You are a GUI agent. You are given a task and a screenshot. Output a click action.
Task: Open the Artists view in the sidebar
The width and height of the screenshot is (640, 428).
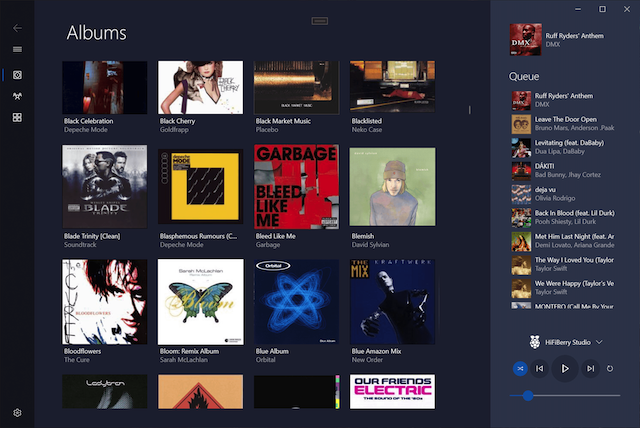coord(17,97)
